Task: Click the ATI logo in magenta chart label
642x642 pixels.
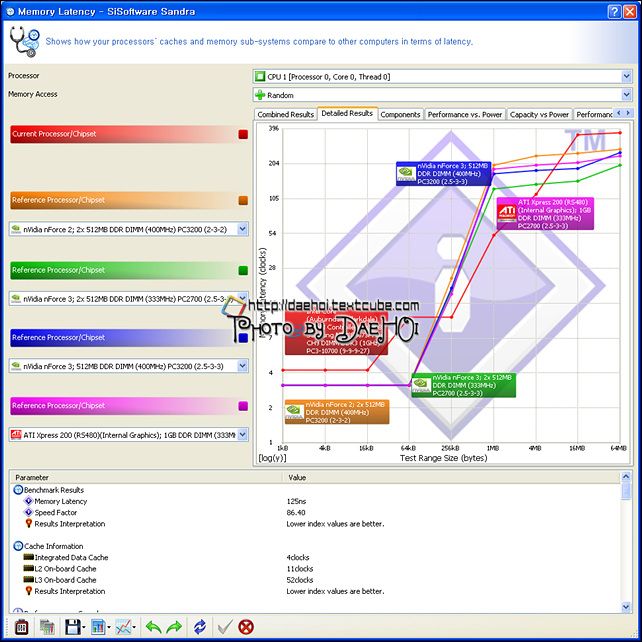Action: 506,213
